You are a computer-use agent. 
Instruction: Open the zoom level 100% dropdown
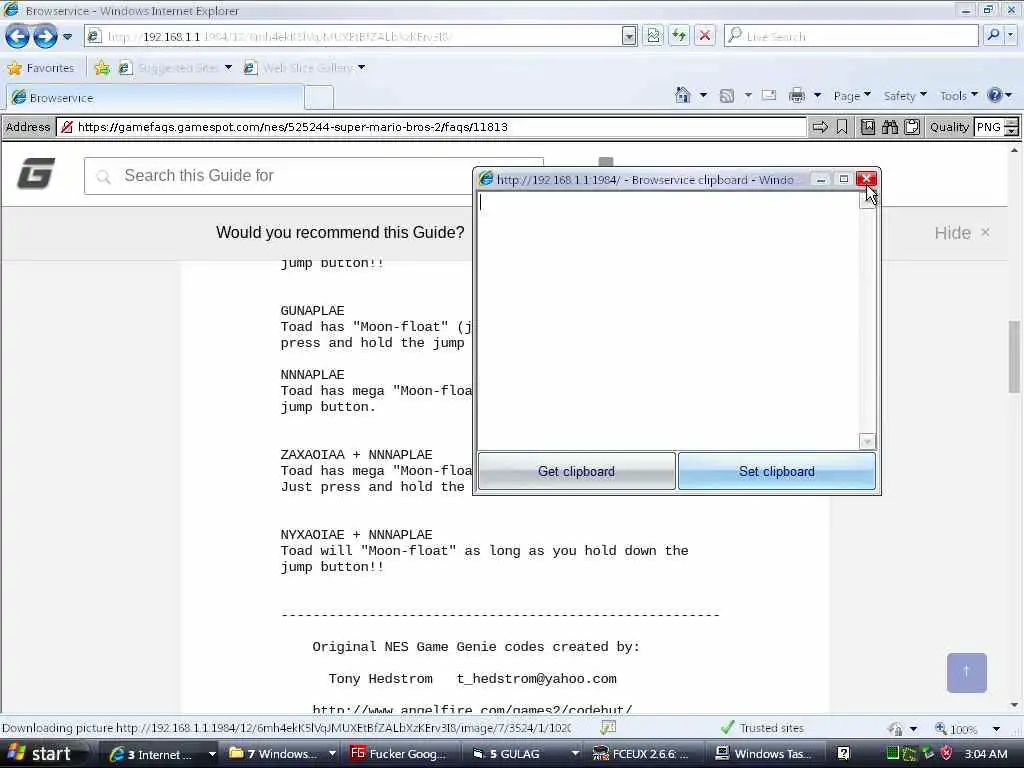coord(996,729)
